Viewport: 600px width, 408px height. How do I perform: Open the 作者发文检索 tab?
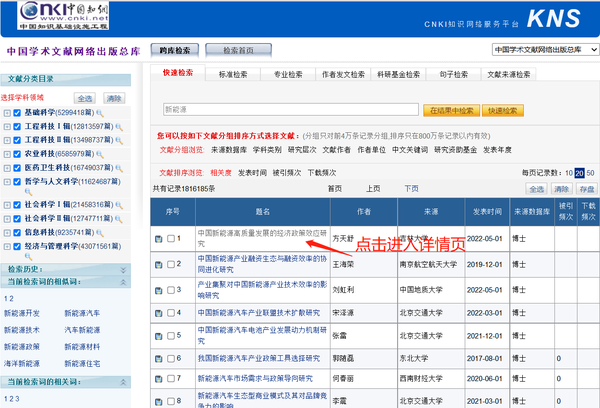pos(343,75)
